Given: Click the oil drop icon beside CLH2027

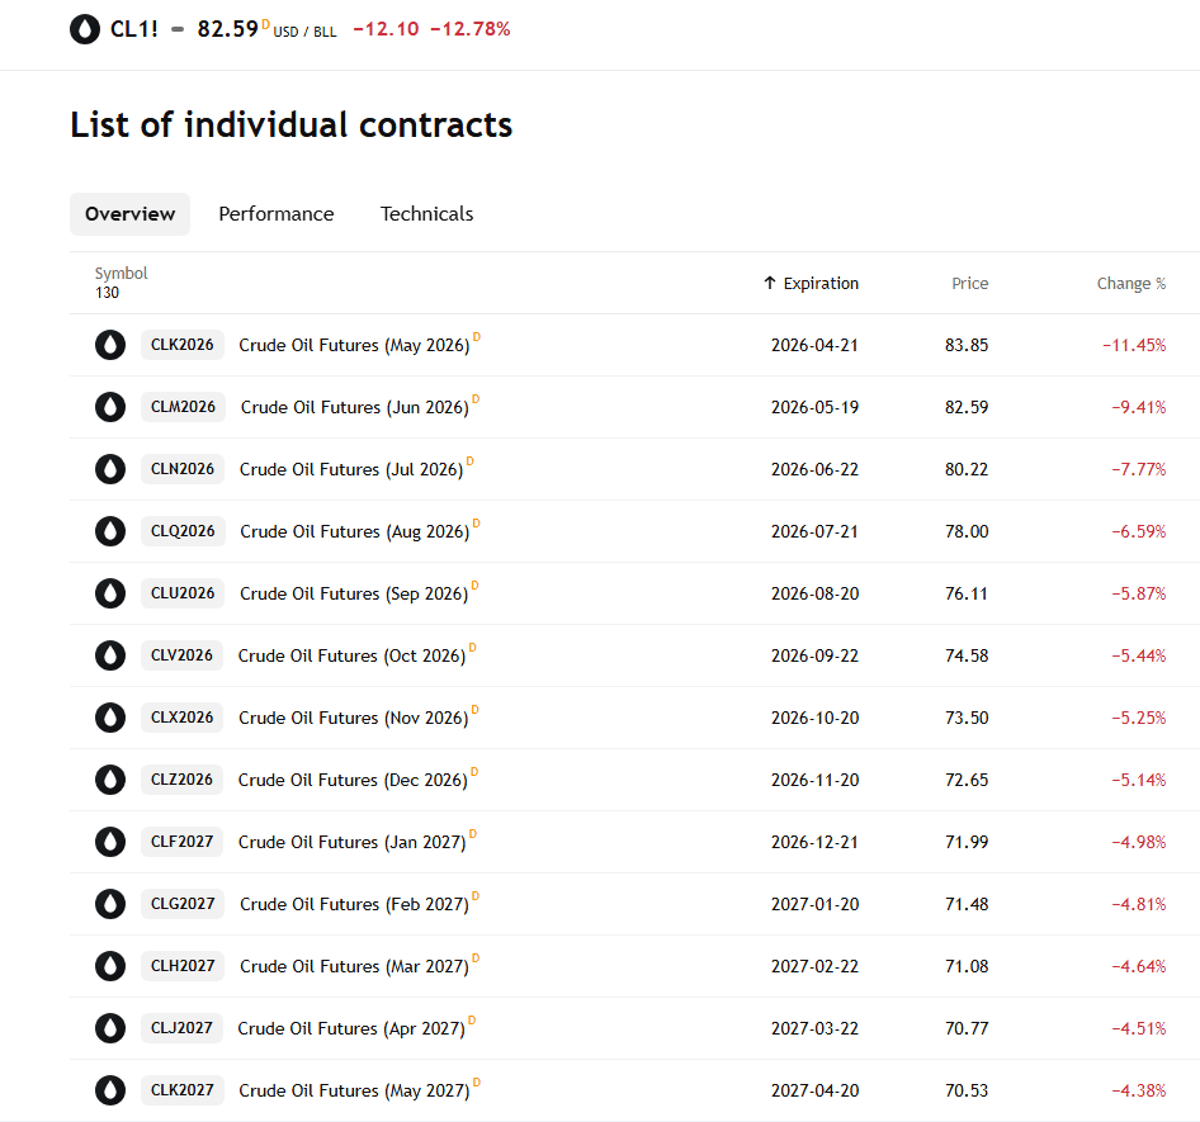Looking at the screenshot, I should click(x=110, y=966).
